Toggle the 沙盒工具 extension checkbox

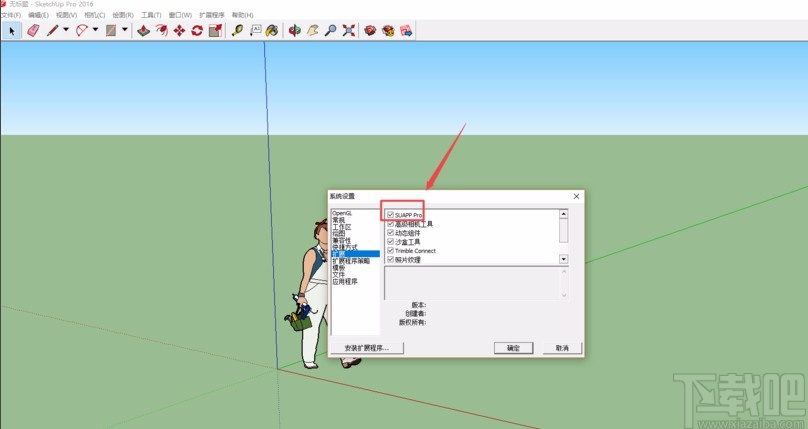390,241
